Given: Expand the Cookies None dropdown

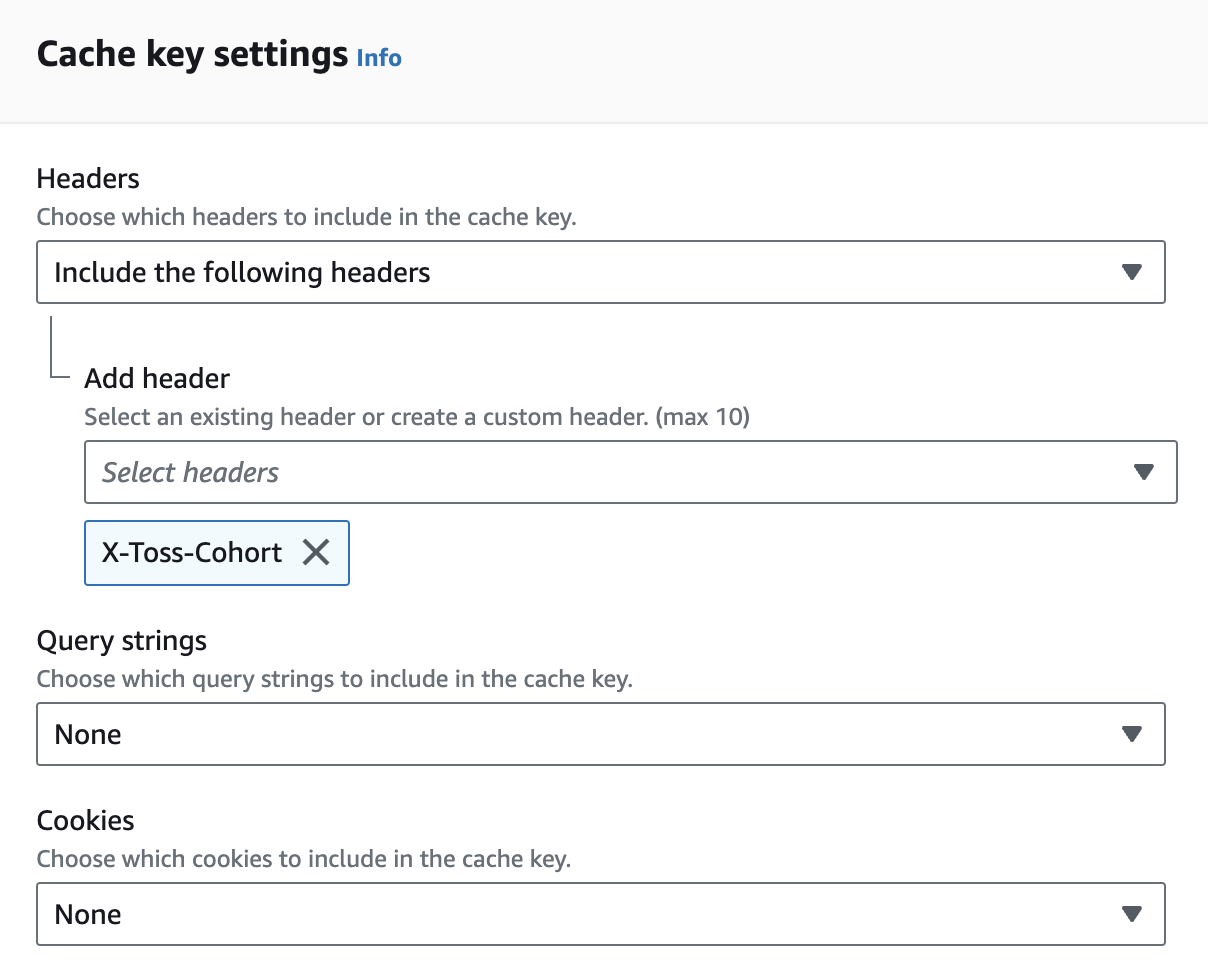Looking at the screenshot, I should pos(601,914).
